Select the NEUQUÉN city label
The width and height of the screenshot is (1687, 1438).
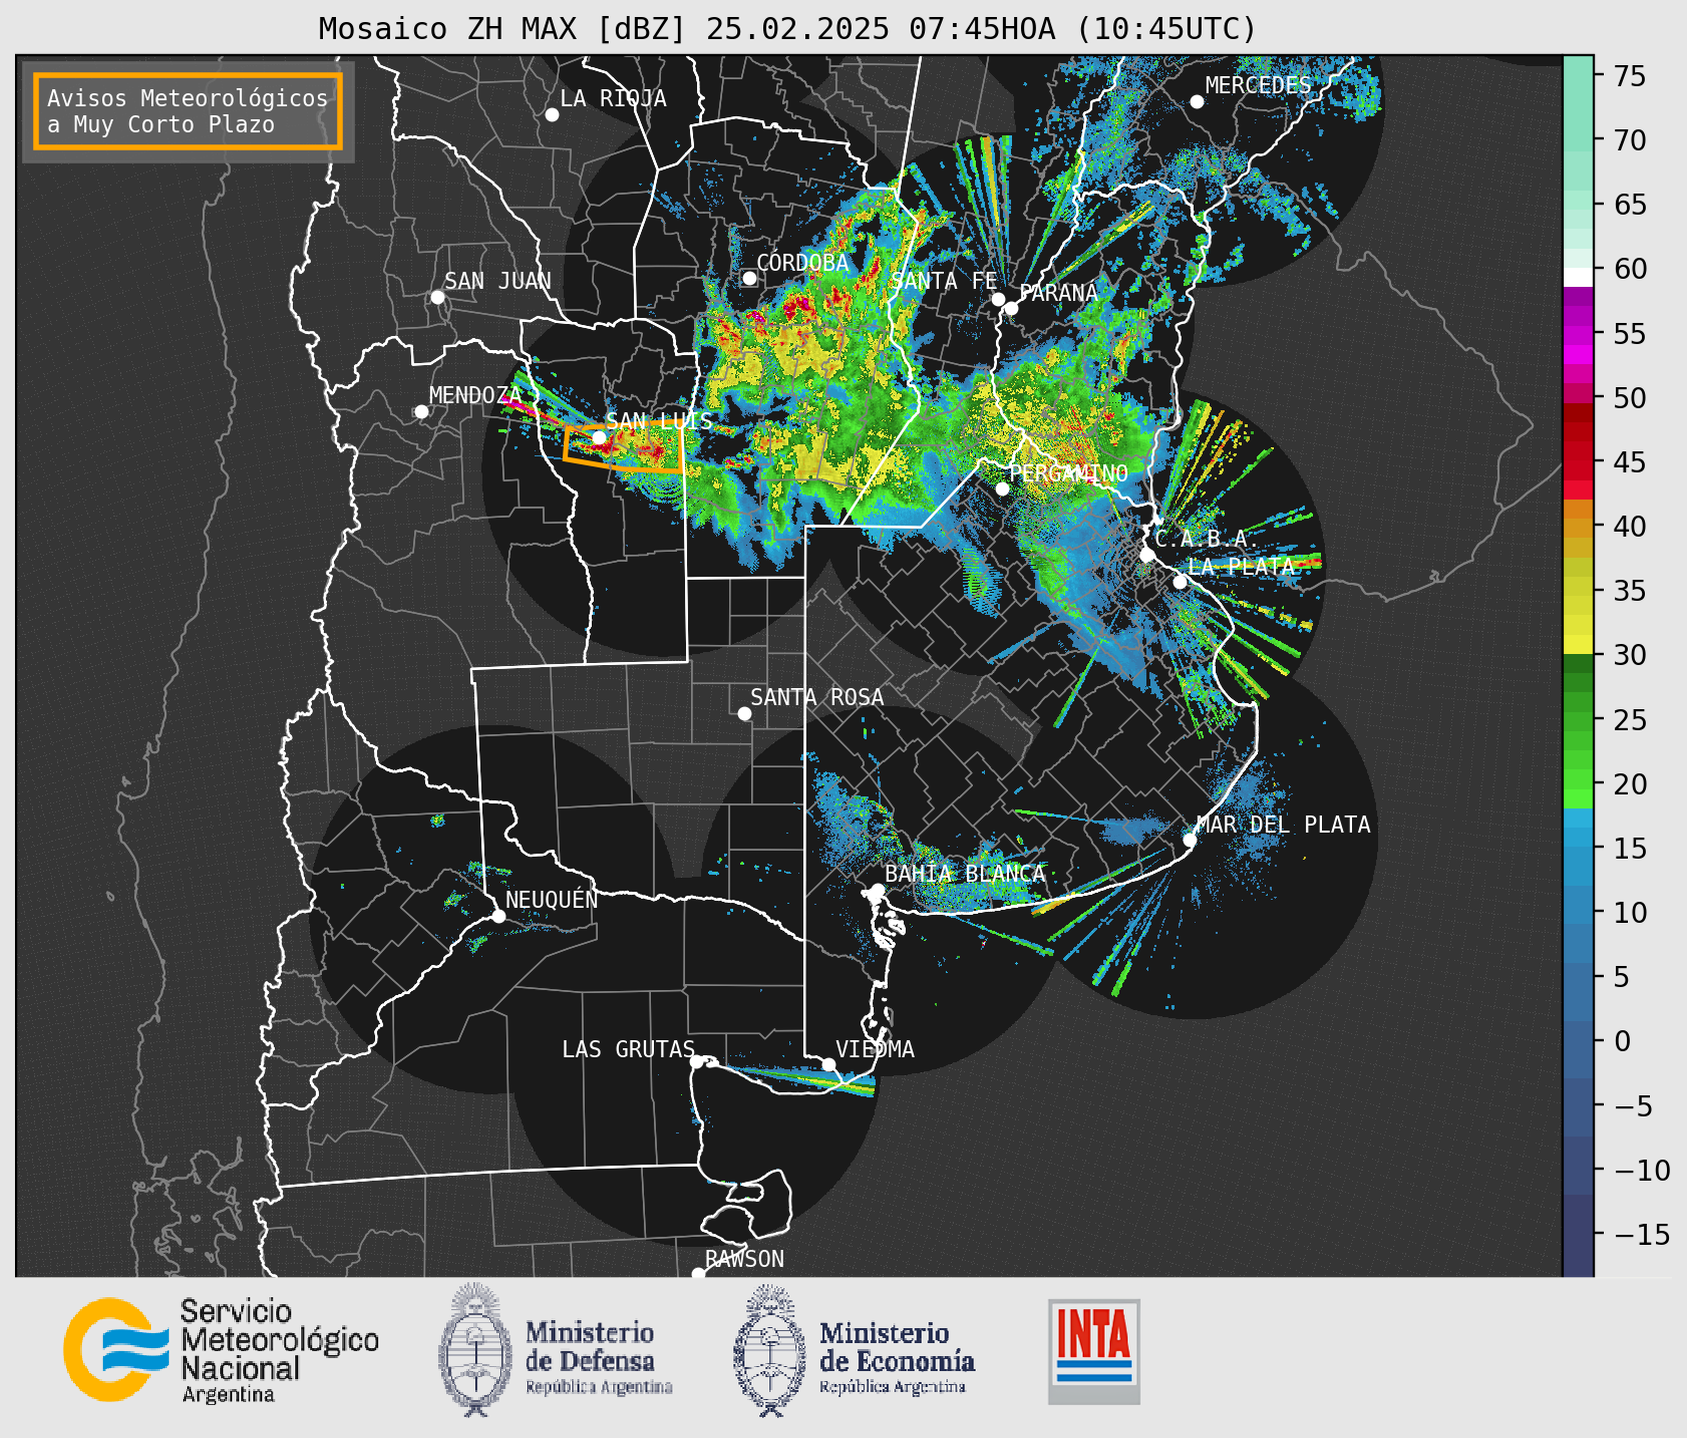pos(552,899)
